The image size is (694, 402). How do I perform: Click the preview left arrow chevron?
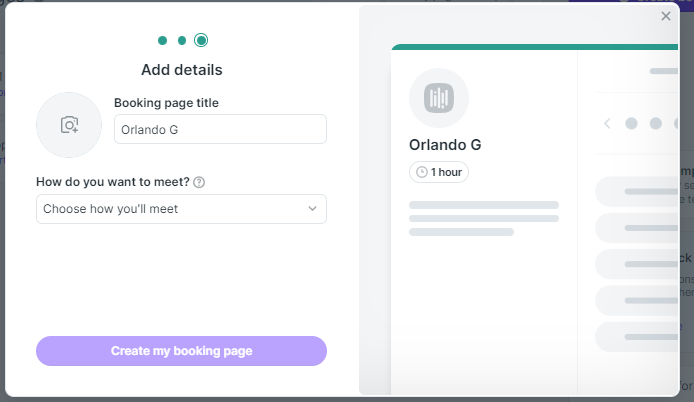tap(607, 124)
